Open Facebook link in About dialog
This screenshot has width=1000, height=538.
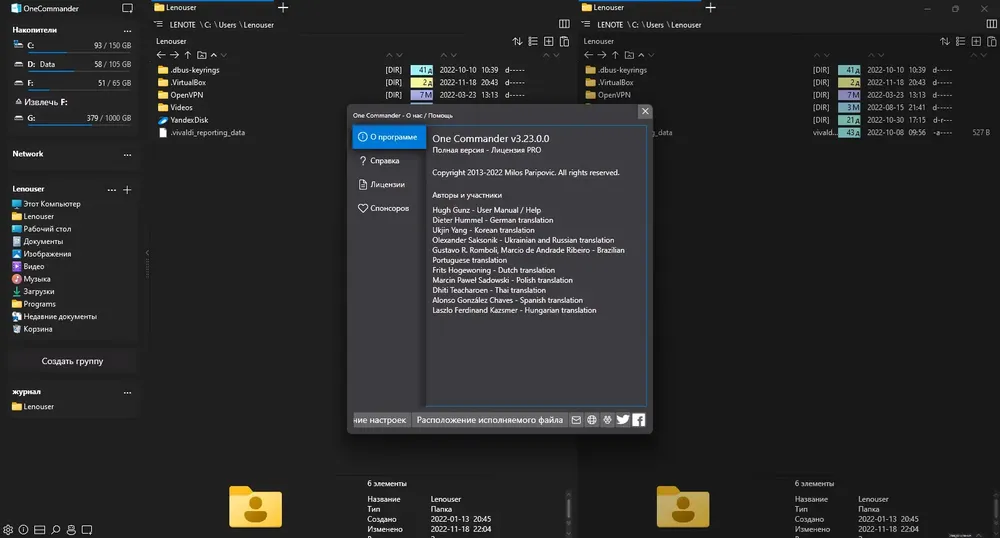(x=638, y=419)
